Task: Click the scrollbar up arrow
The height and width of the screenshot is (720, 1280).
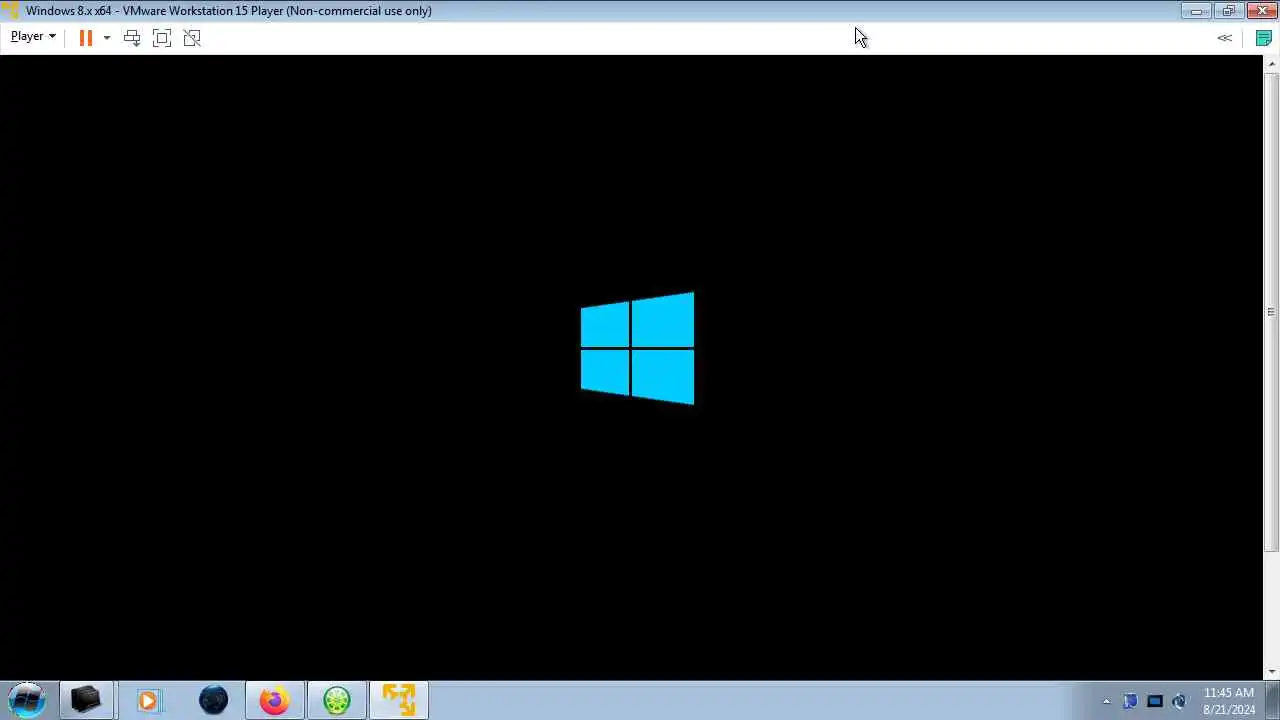Action: pyautogui.click(x=1272, y=63)
